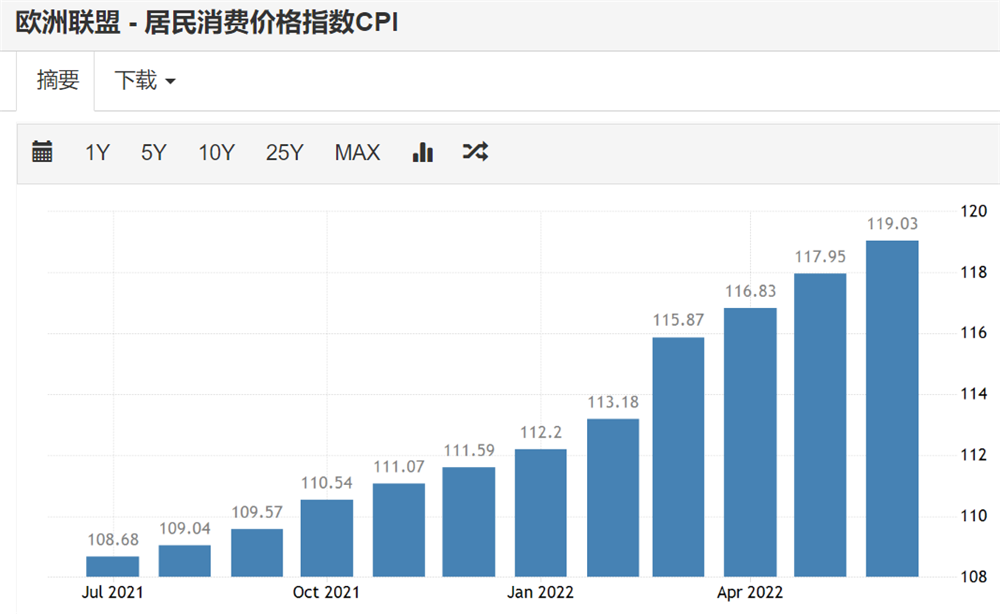Click the tallest bar labeled 119.03
Screen dimensions: 1000x614
tap(892, 408)
